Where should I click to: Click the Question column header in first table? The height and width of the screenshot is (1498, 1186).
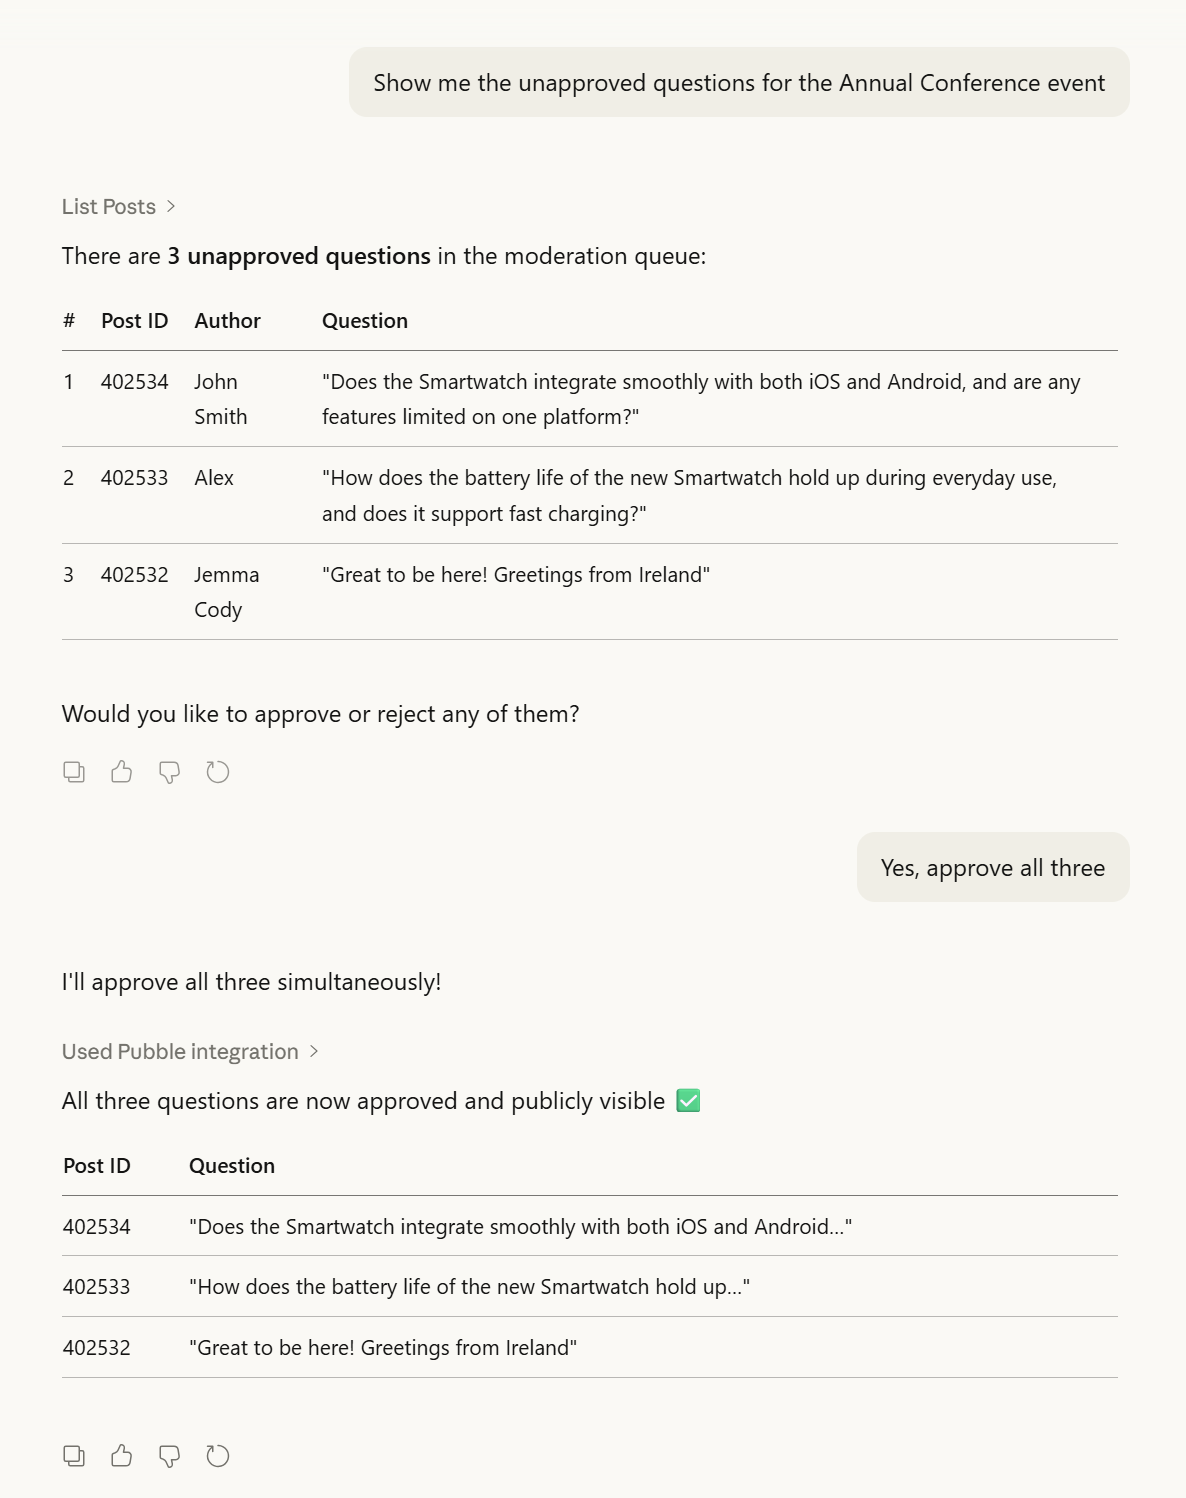click(x=365, y=321)
